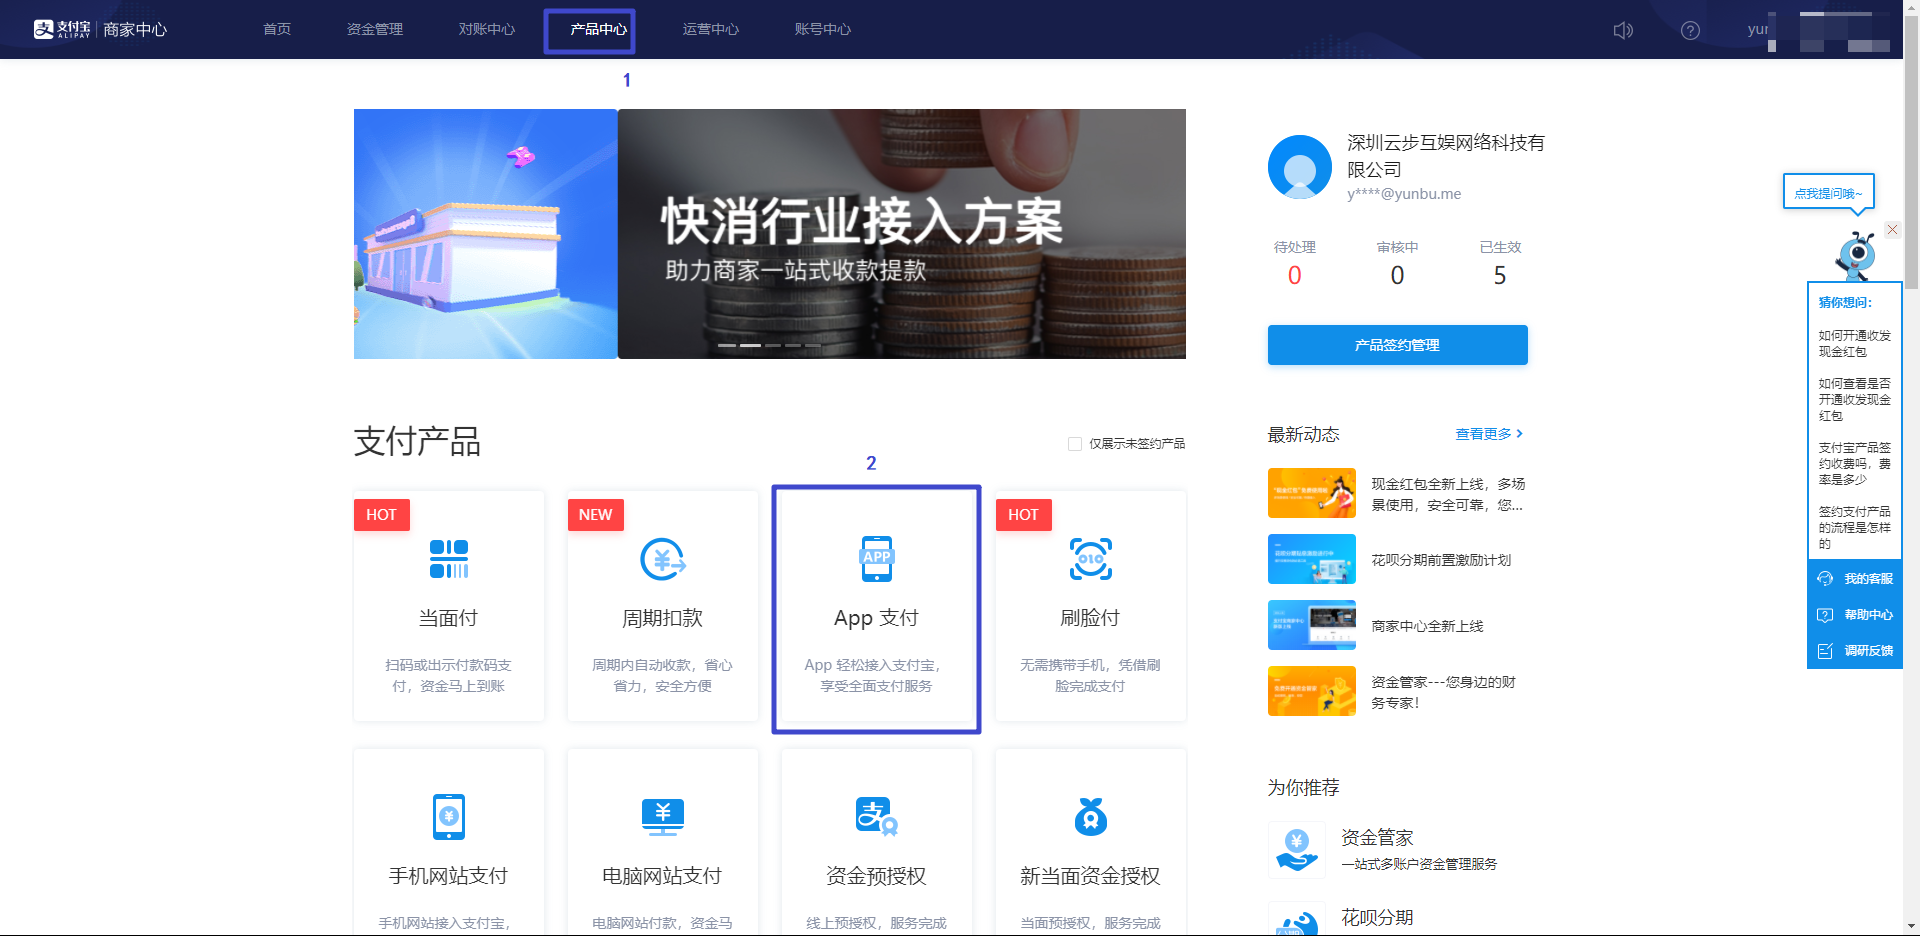Open 我的客服 headset icon
The image size is (1920, 936).
tap(1825, 579)
